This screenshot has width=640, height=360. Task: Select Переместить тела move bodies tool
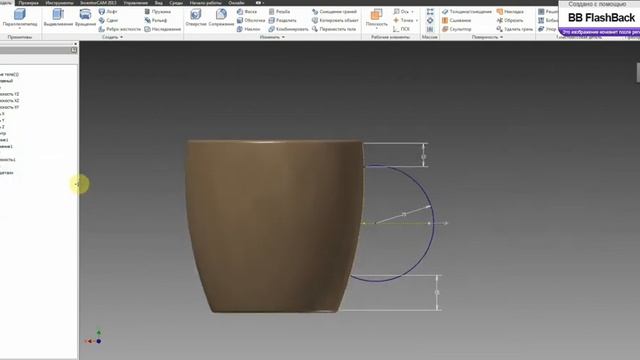335,29
